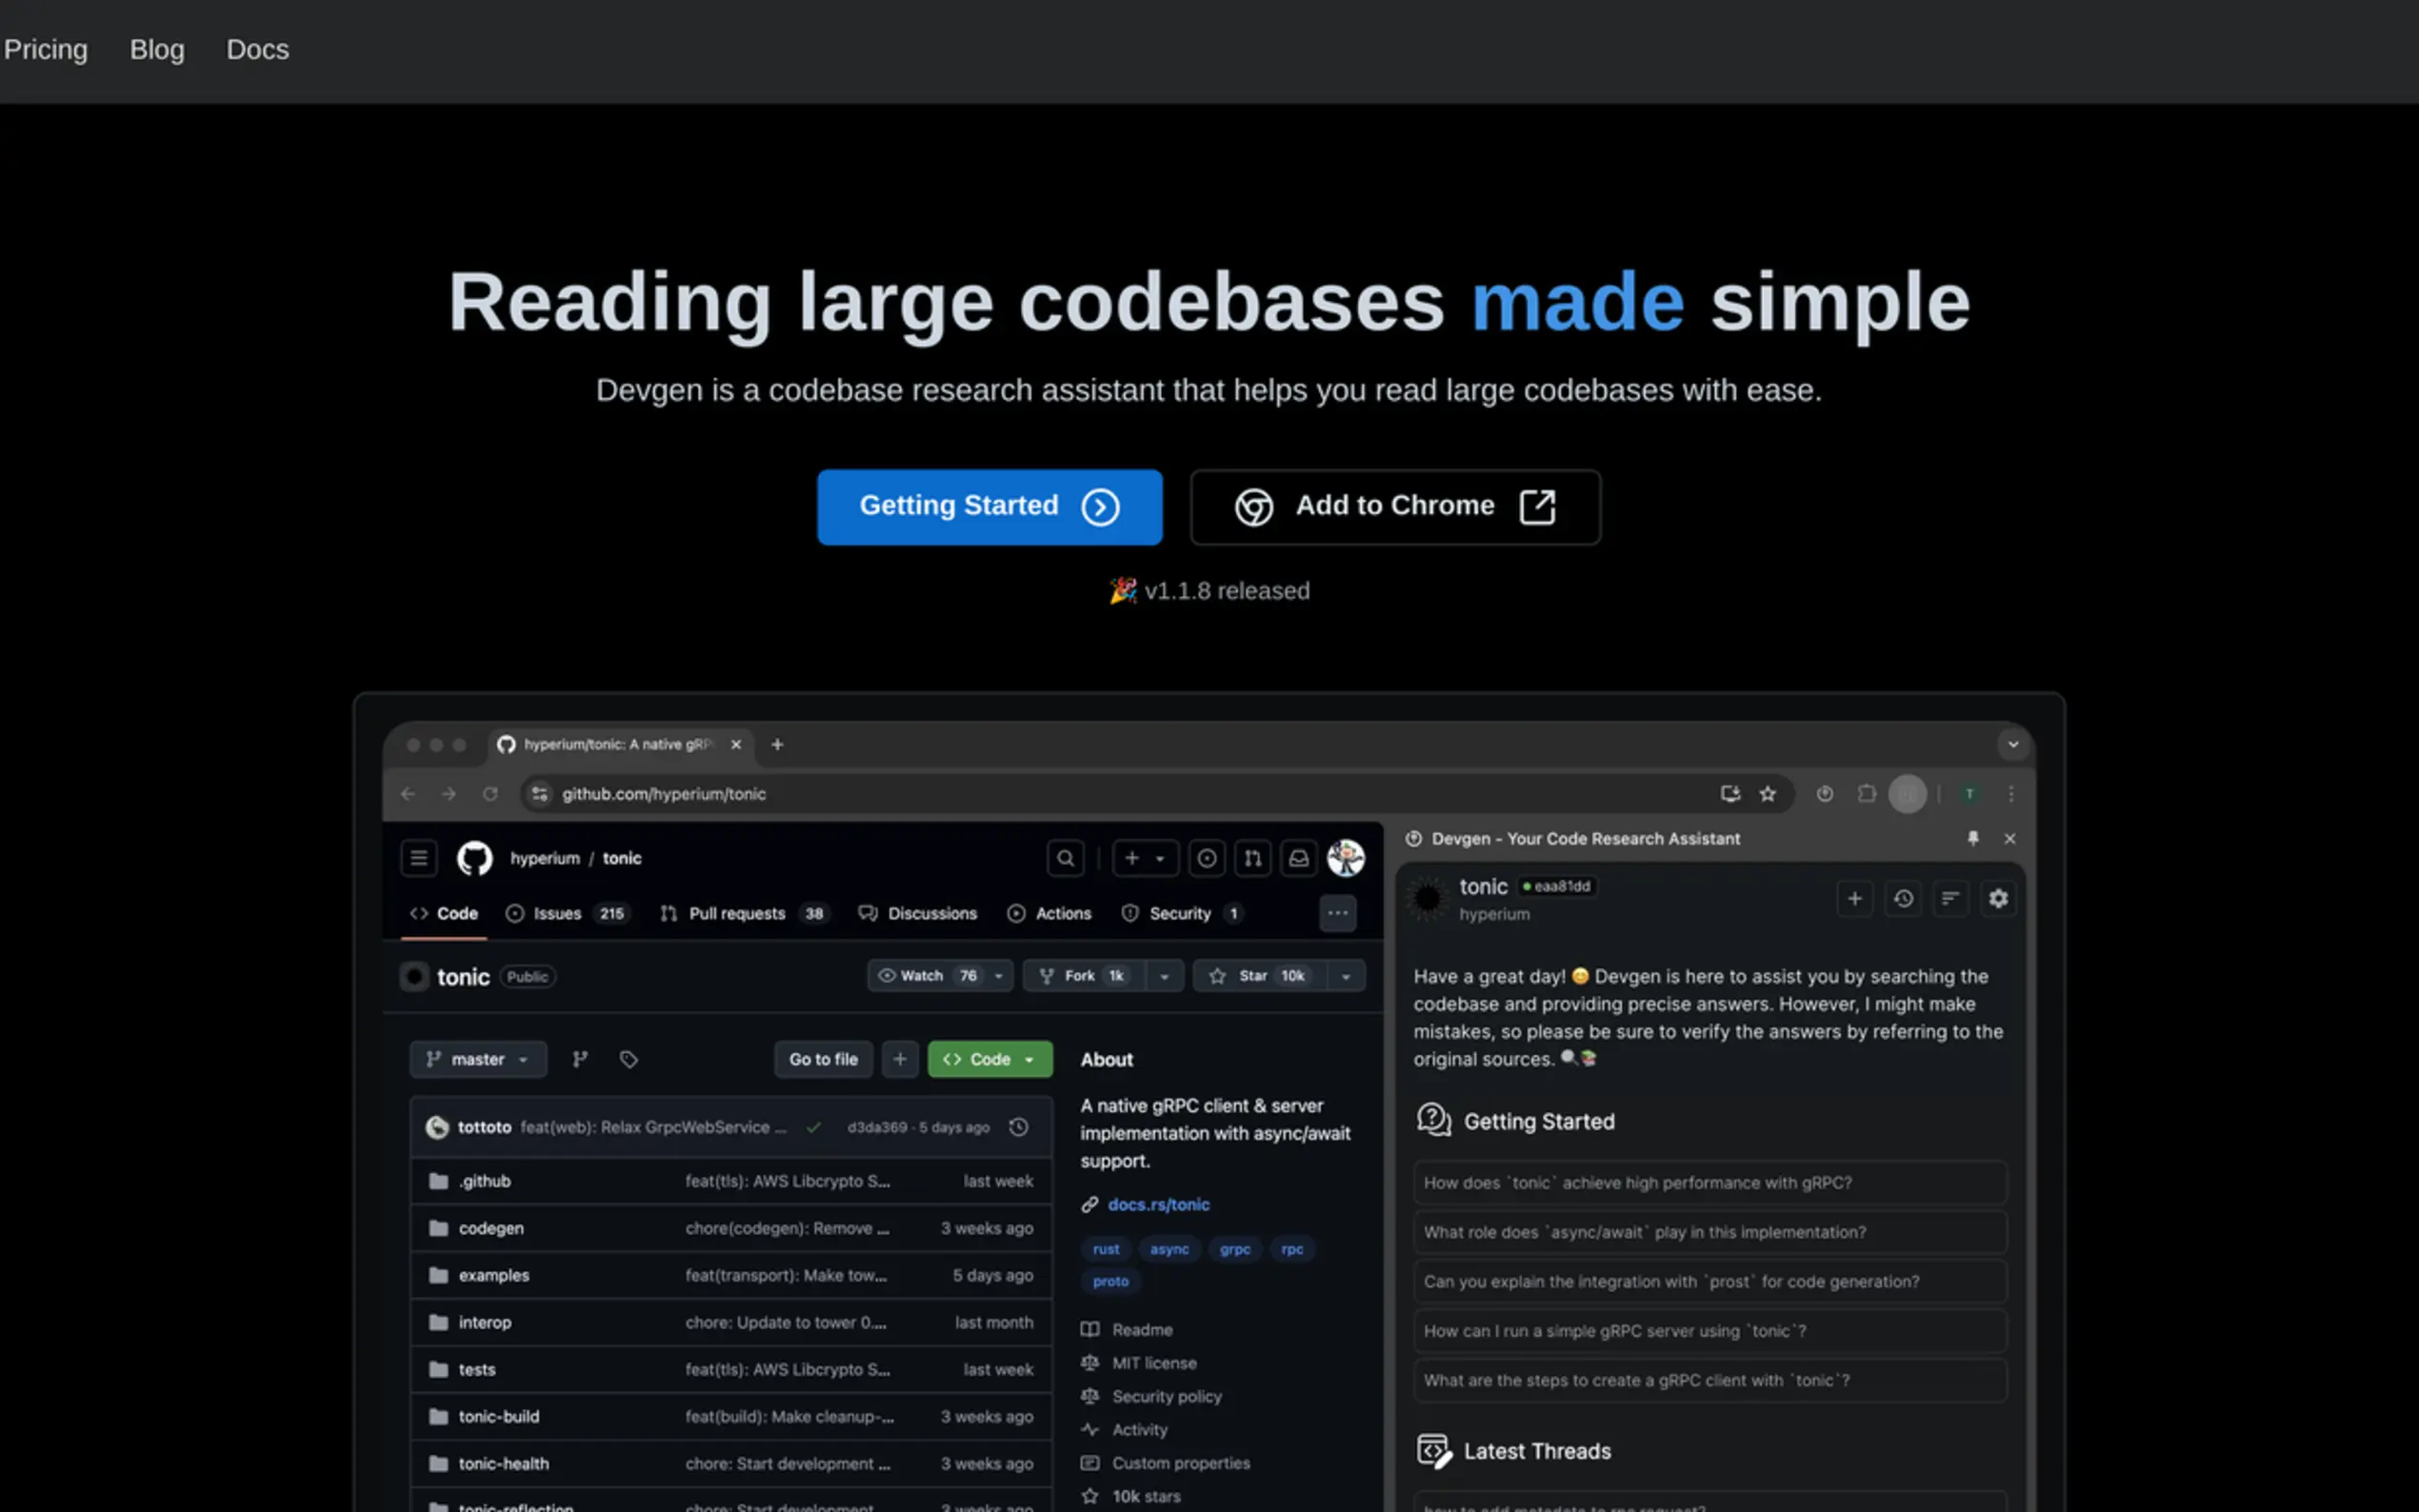Click the GitHub search magnifier icon
Image resolution: width=2419 pixels, height=1512 pixels.
[1065, 858]
